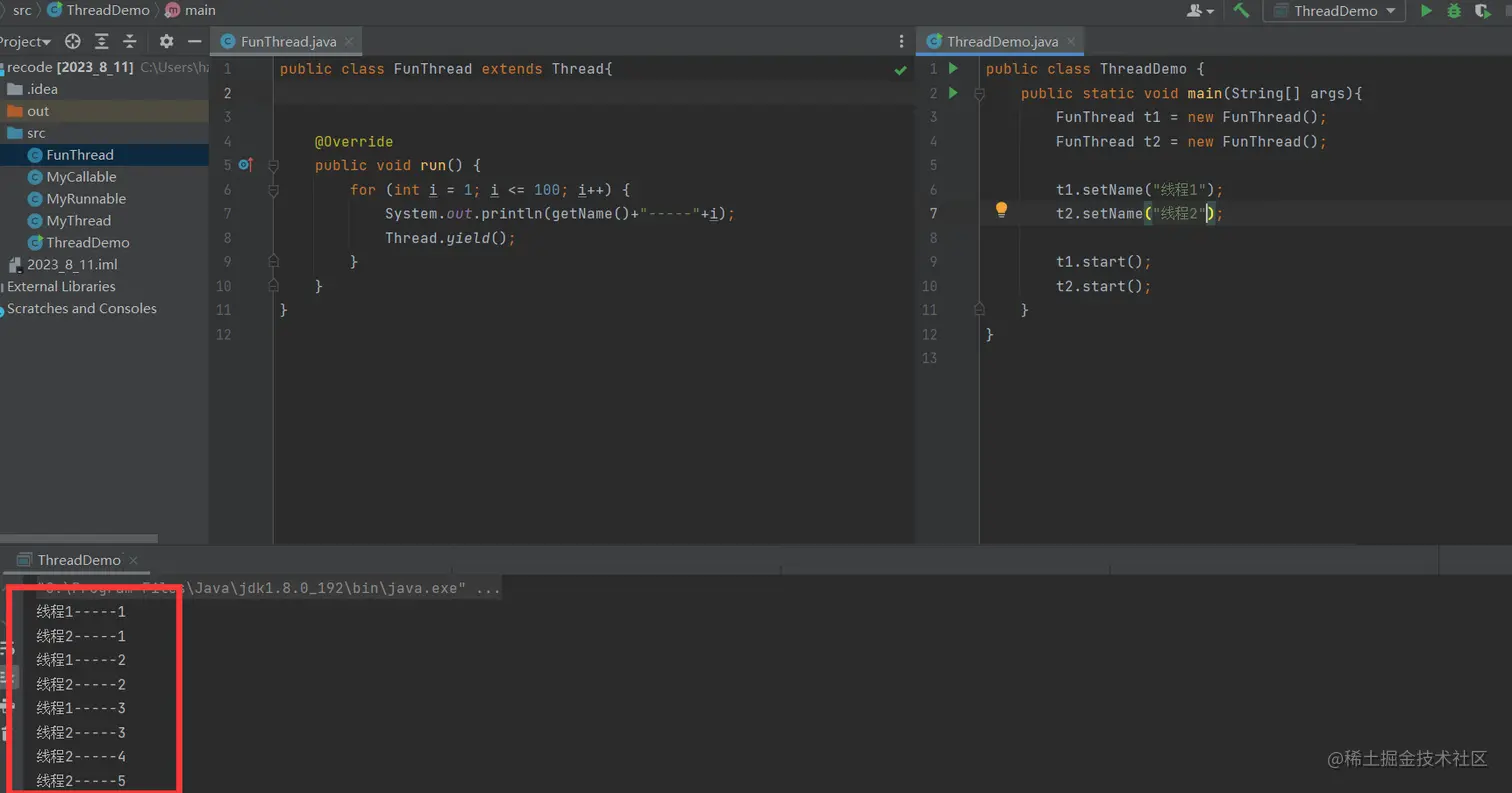
Task: Click console output line "线程2-----2"
Action: click(81, 684)
